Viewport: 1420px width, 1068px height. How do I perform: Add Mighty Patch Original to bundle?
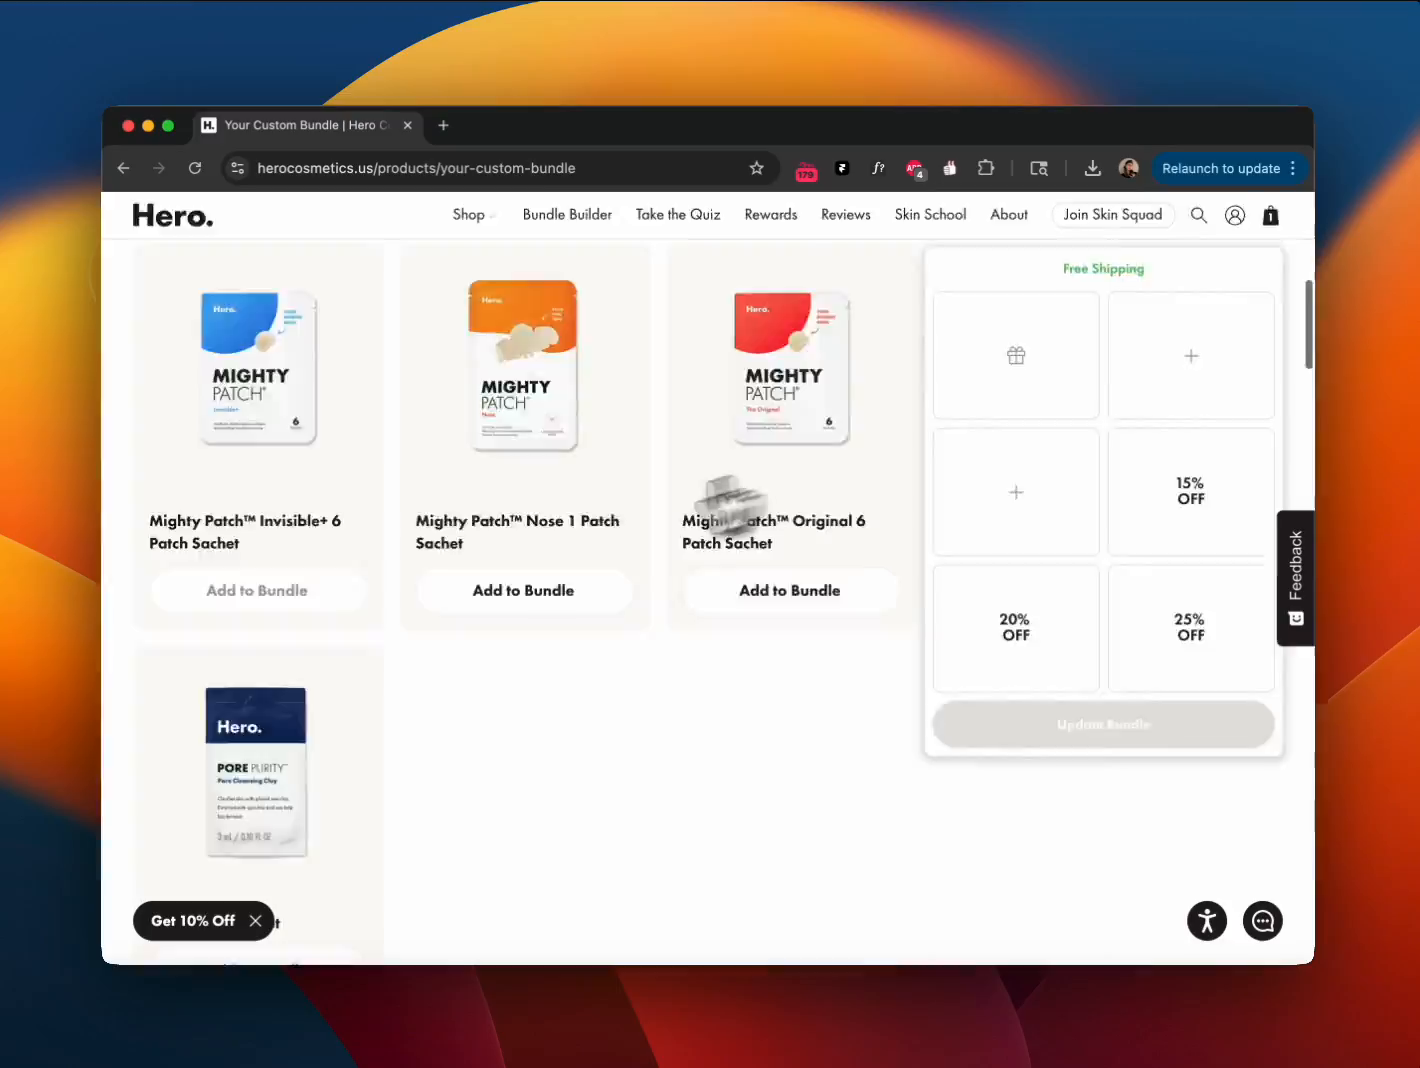(x=790, y=591)
